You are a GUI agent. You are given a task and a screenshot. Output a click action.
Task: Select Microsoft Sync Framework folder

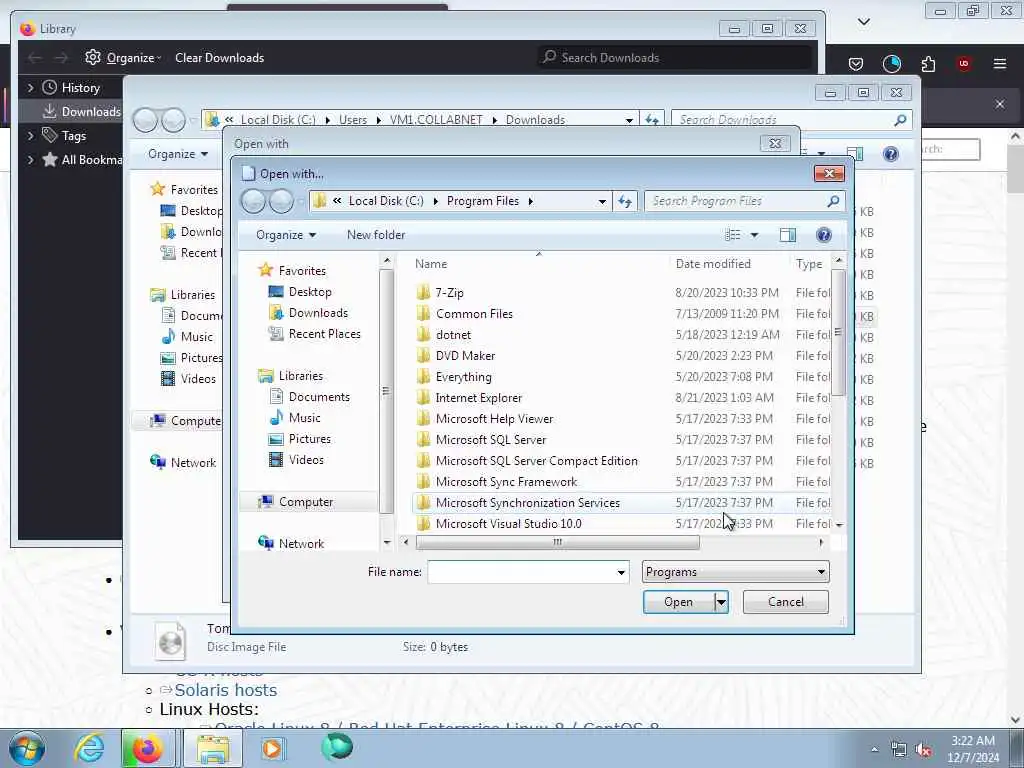coord(506,481)
